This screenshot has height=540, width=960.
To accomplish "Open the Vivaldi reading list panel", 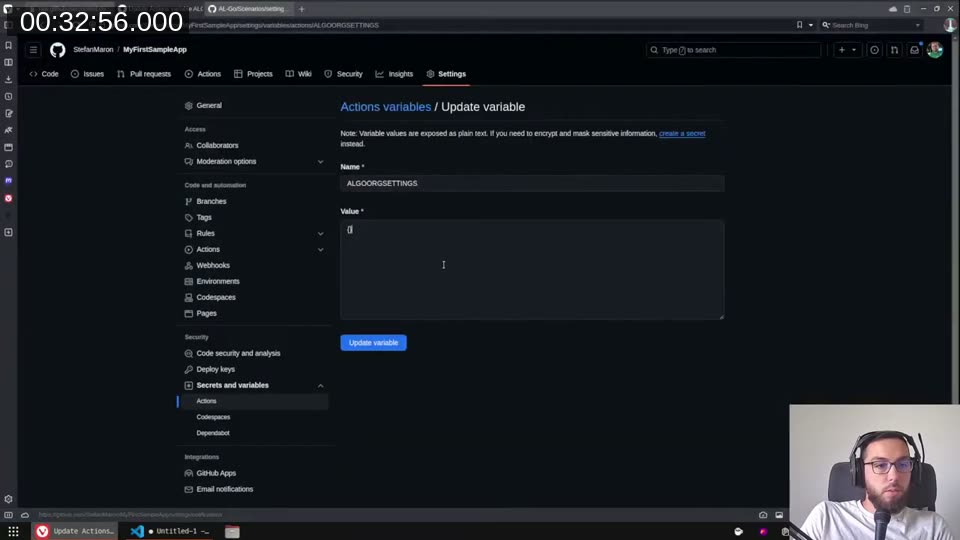I will point(9,62).
